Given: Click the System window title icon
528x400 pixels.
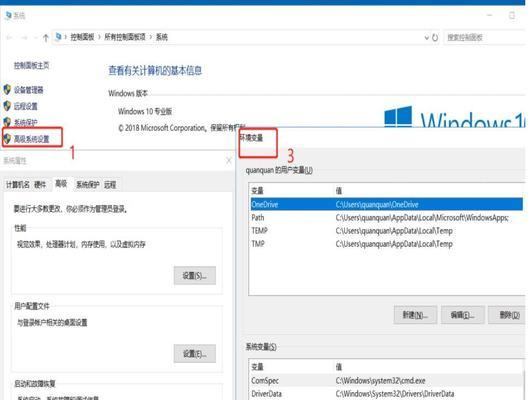Looking at the screenshot, I should (x=9, y=15).
